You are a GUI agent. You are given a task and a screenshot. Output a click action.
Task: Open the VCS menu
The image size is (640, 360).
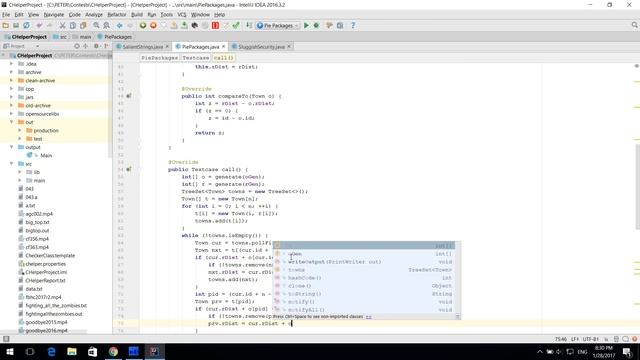pyautogui.click(x=182, y=15)
